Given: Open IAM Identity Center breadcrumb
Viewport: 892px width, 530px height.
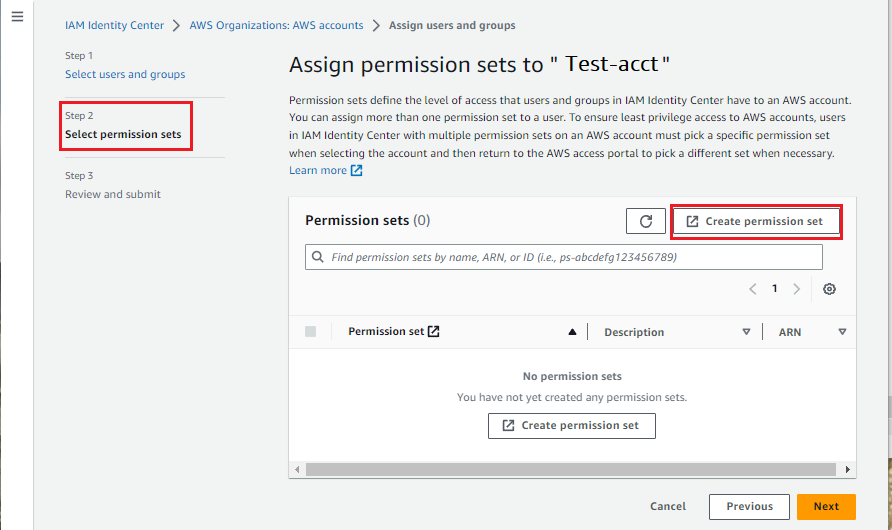Looking at the screenshot, I should tap(114, 26).
